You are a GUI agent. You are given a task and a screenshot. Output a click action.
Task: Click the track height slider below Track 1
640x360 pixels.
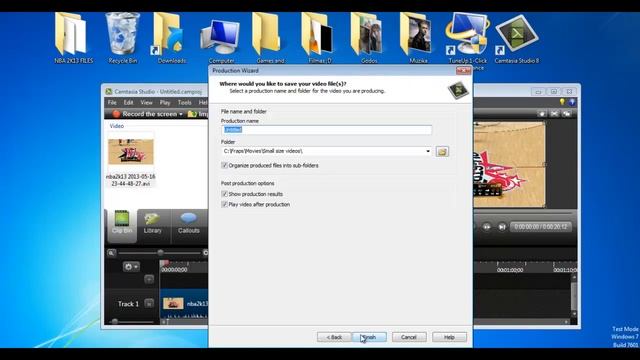pyautogui.click(x=115, y=322)
